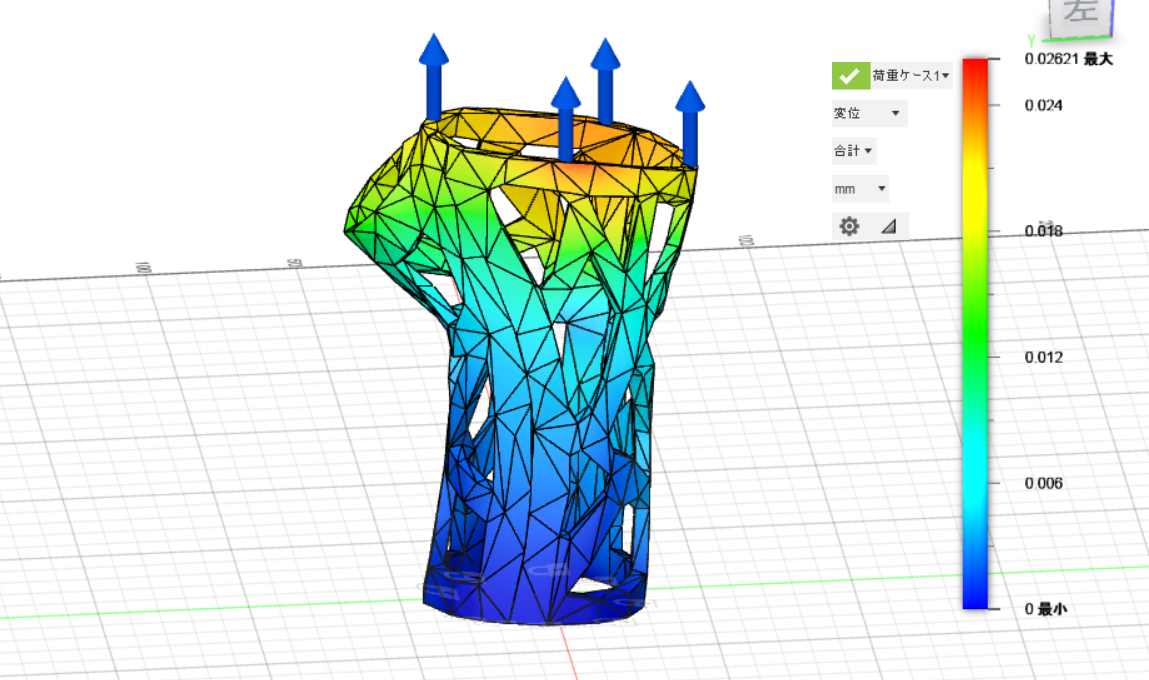Select the front center blue load arrow
Viewport: 1149px width, 680px height.
pyautogui.click(x=565, y=119)
